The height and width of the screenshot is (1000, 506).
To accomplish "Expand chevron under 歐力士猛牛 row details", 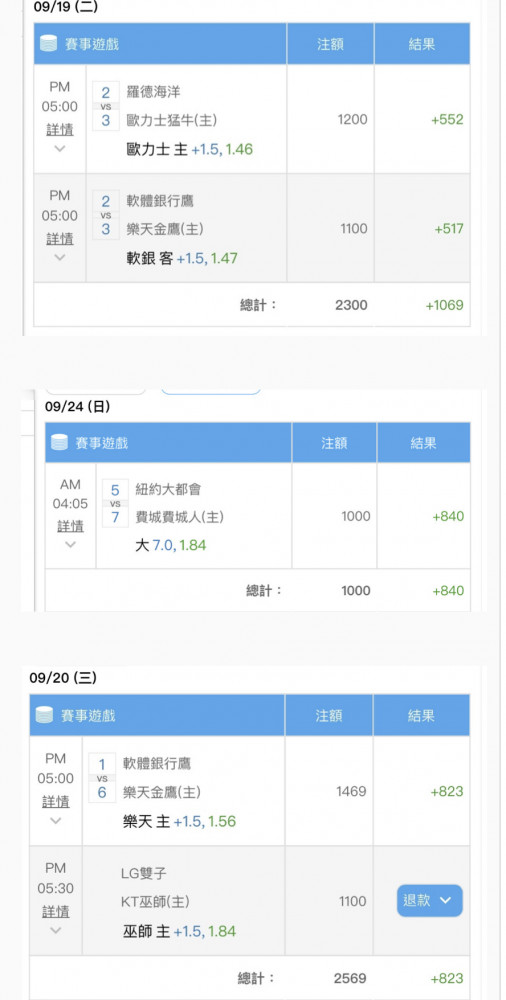I will [60, 149].
